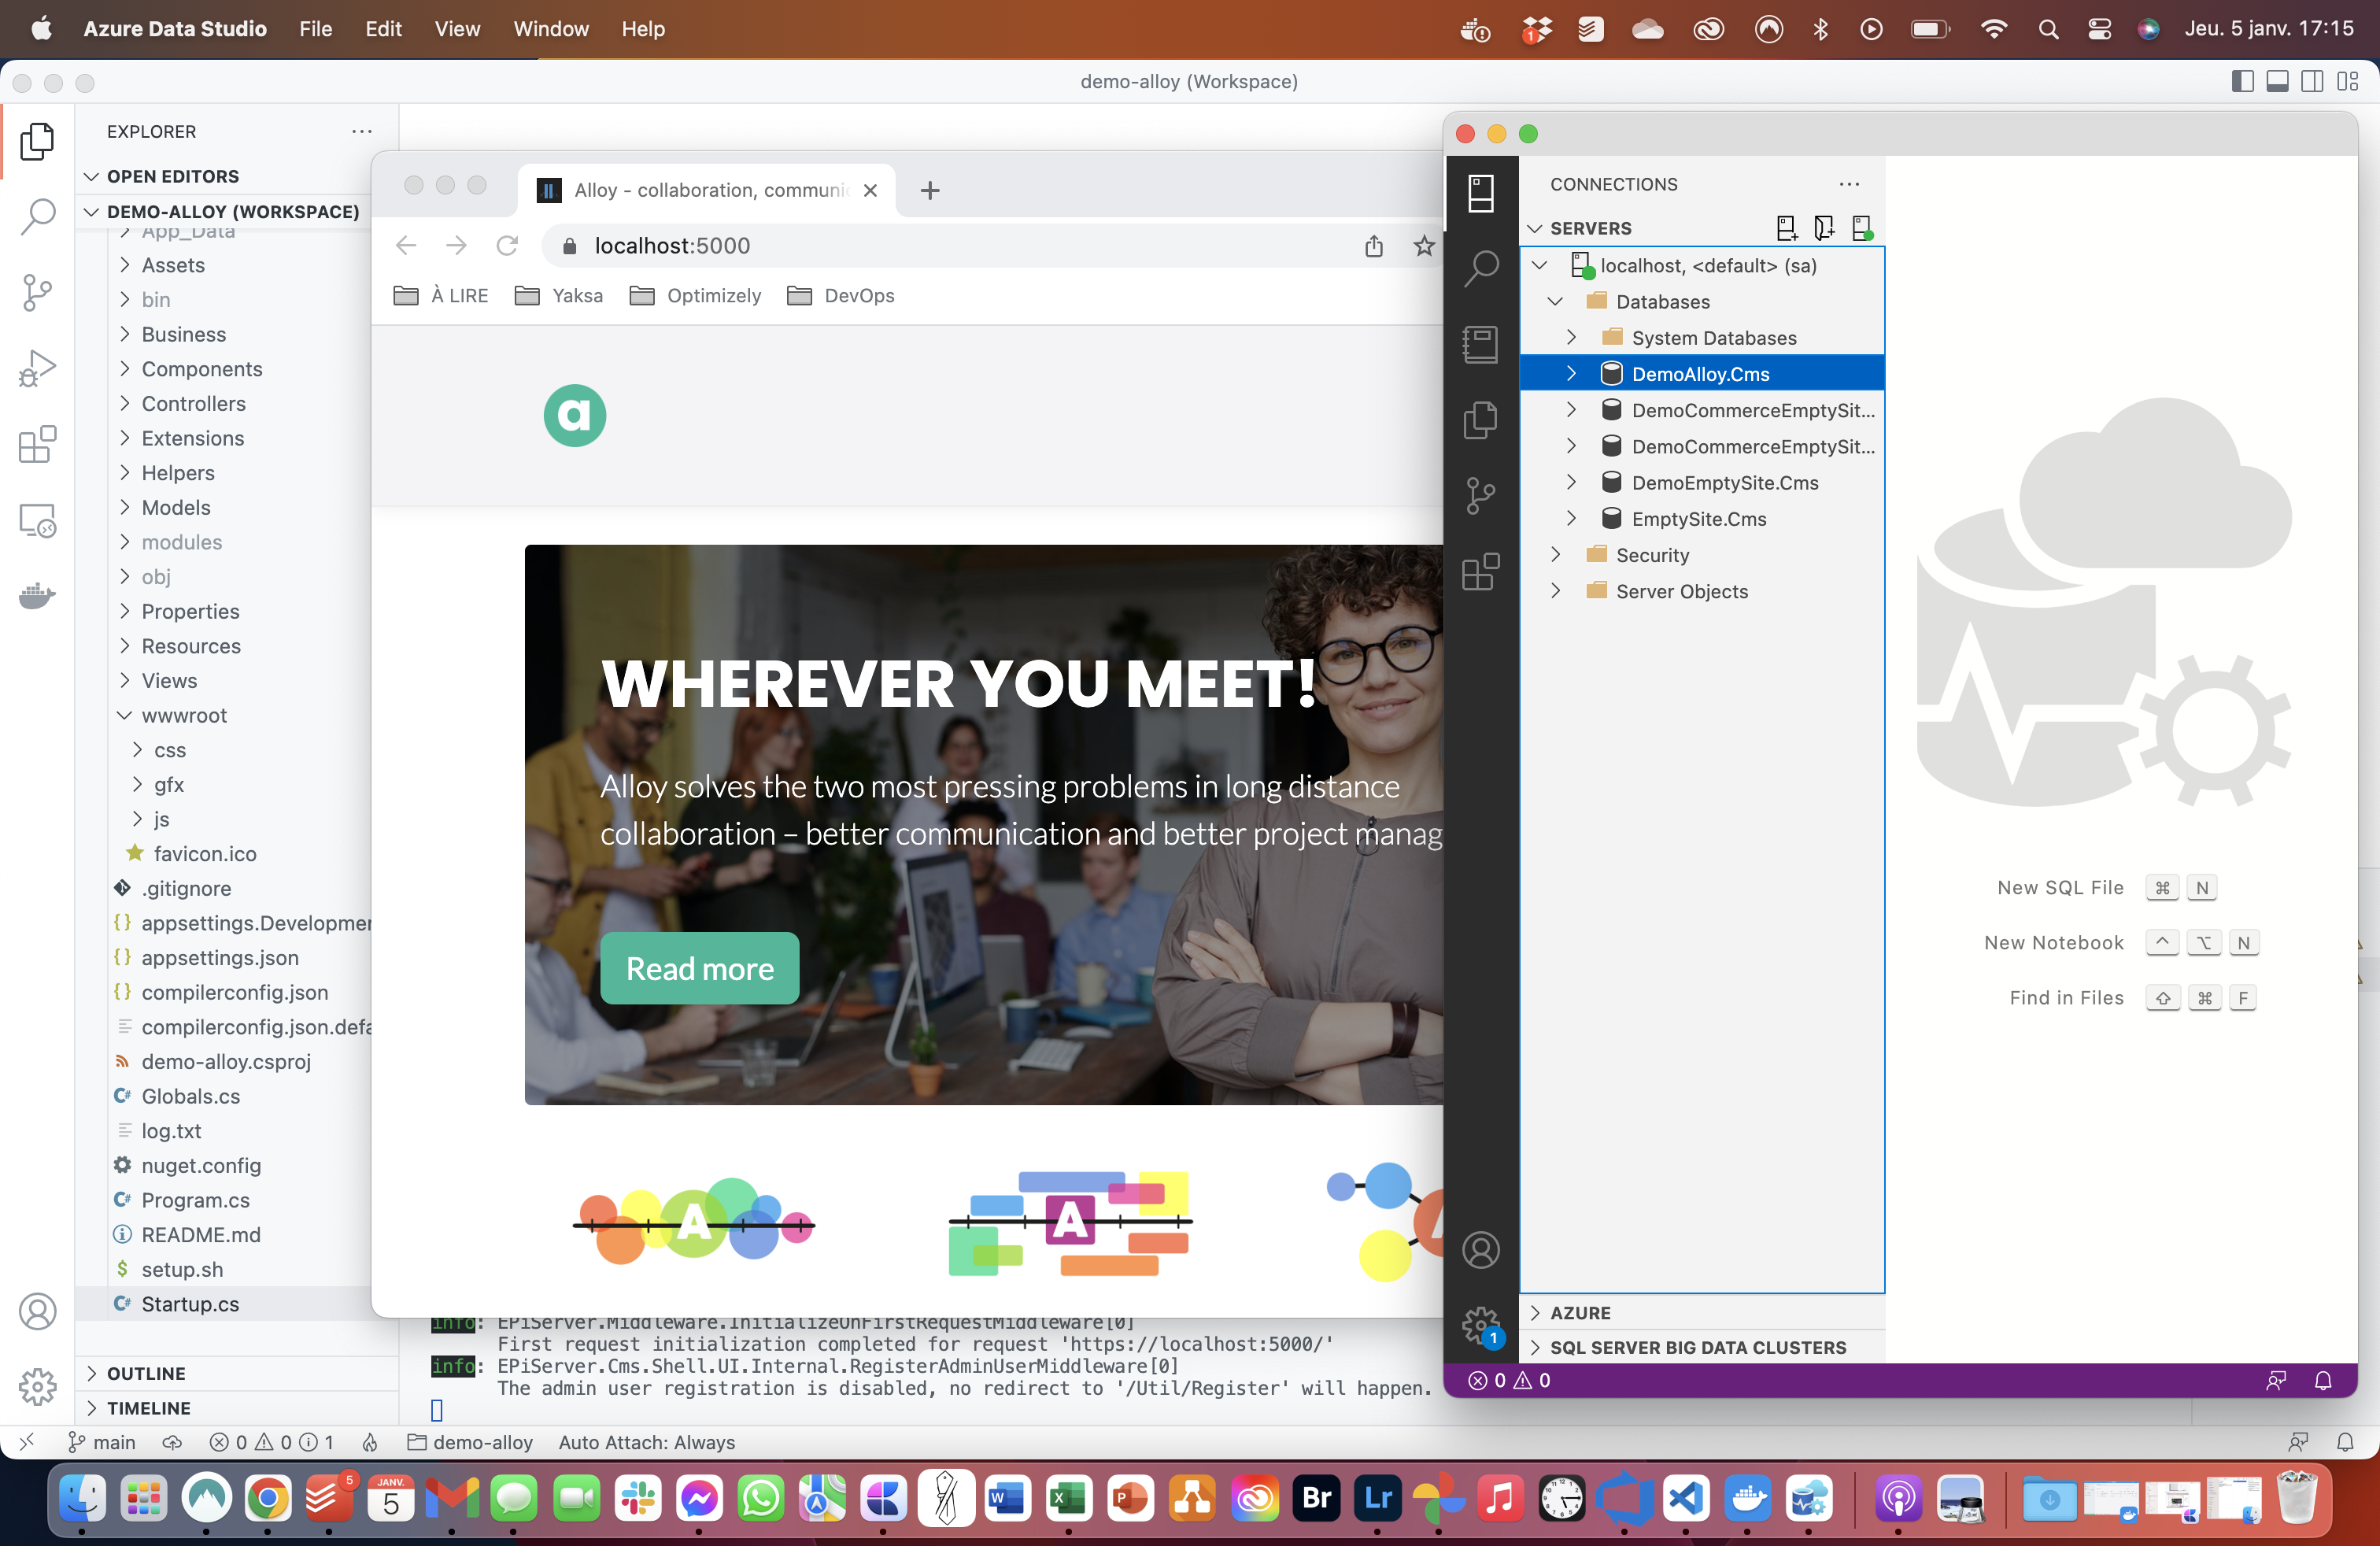The height and width of the screenshot is (1546, 2380).
Task: Expand the AZURE section
Action: pos(1580,1313)
